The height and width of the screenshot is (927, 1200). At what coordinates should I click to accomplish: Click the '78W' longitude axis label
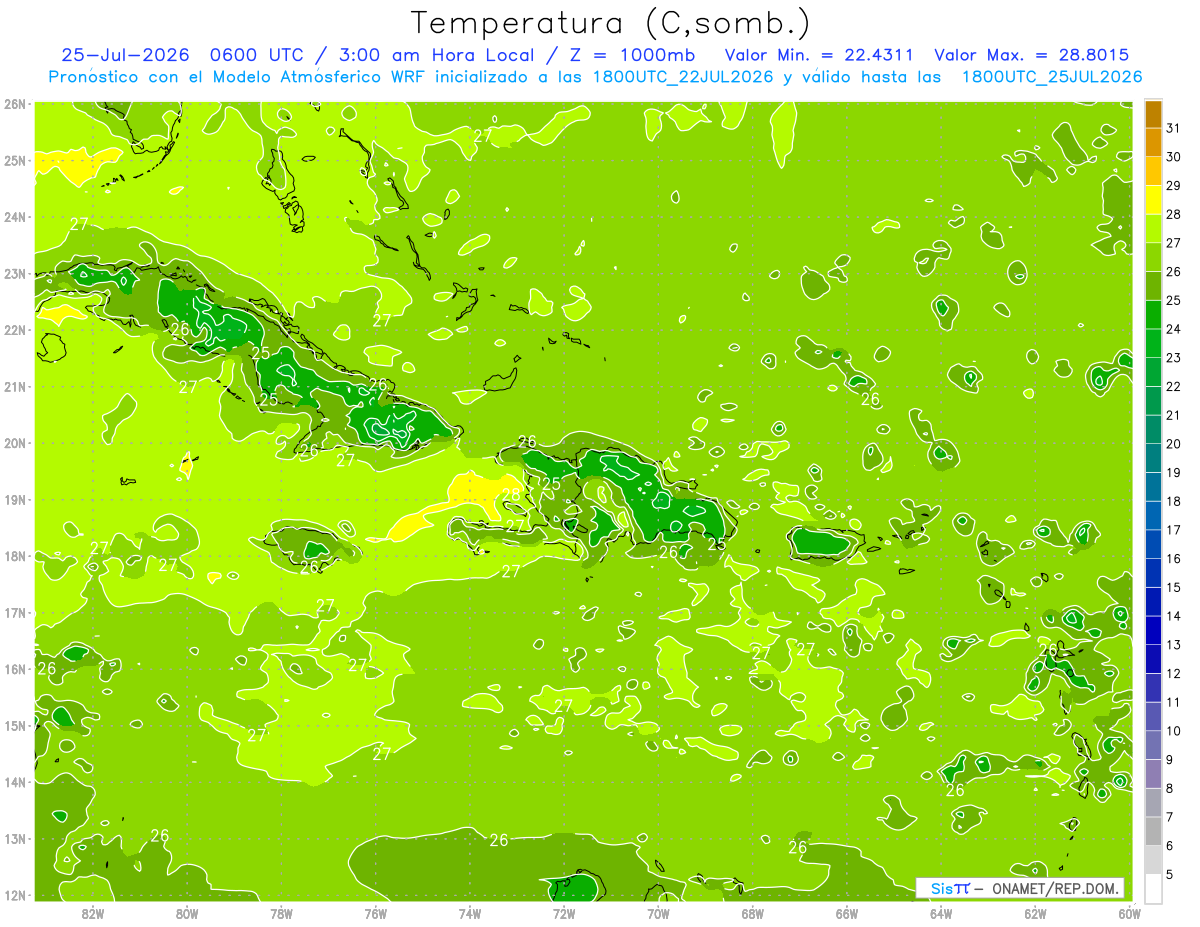pos(281,913)
